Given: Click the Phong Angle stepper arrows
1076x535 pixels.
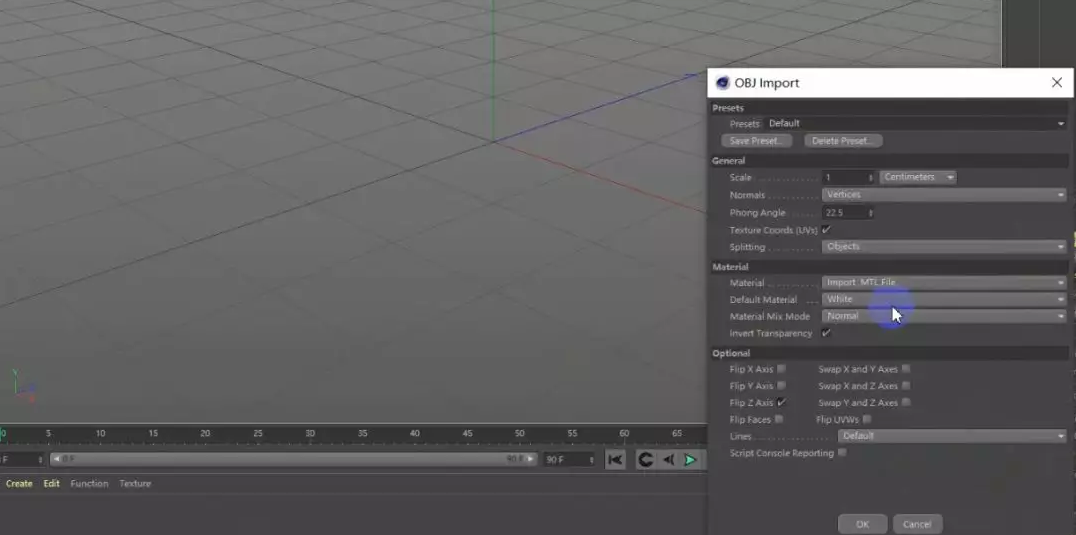Looking at the screenshot, I should 871,213.
